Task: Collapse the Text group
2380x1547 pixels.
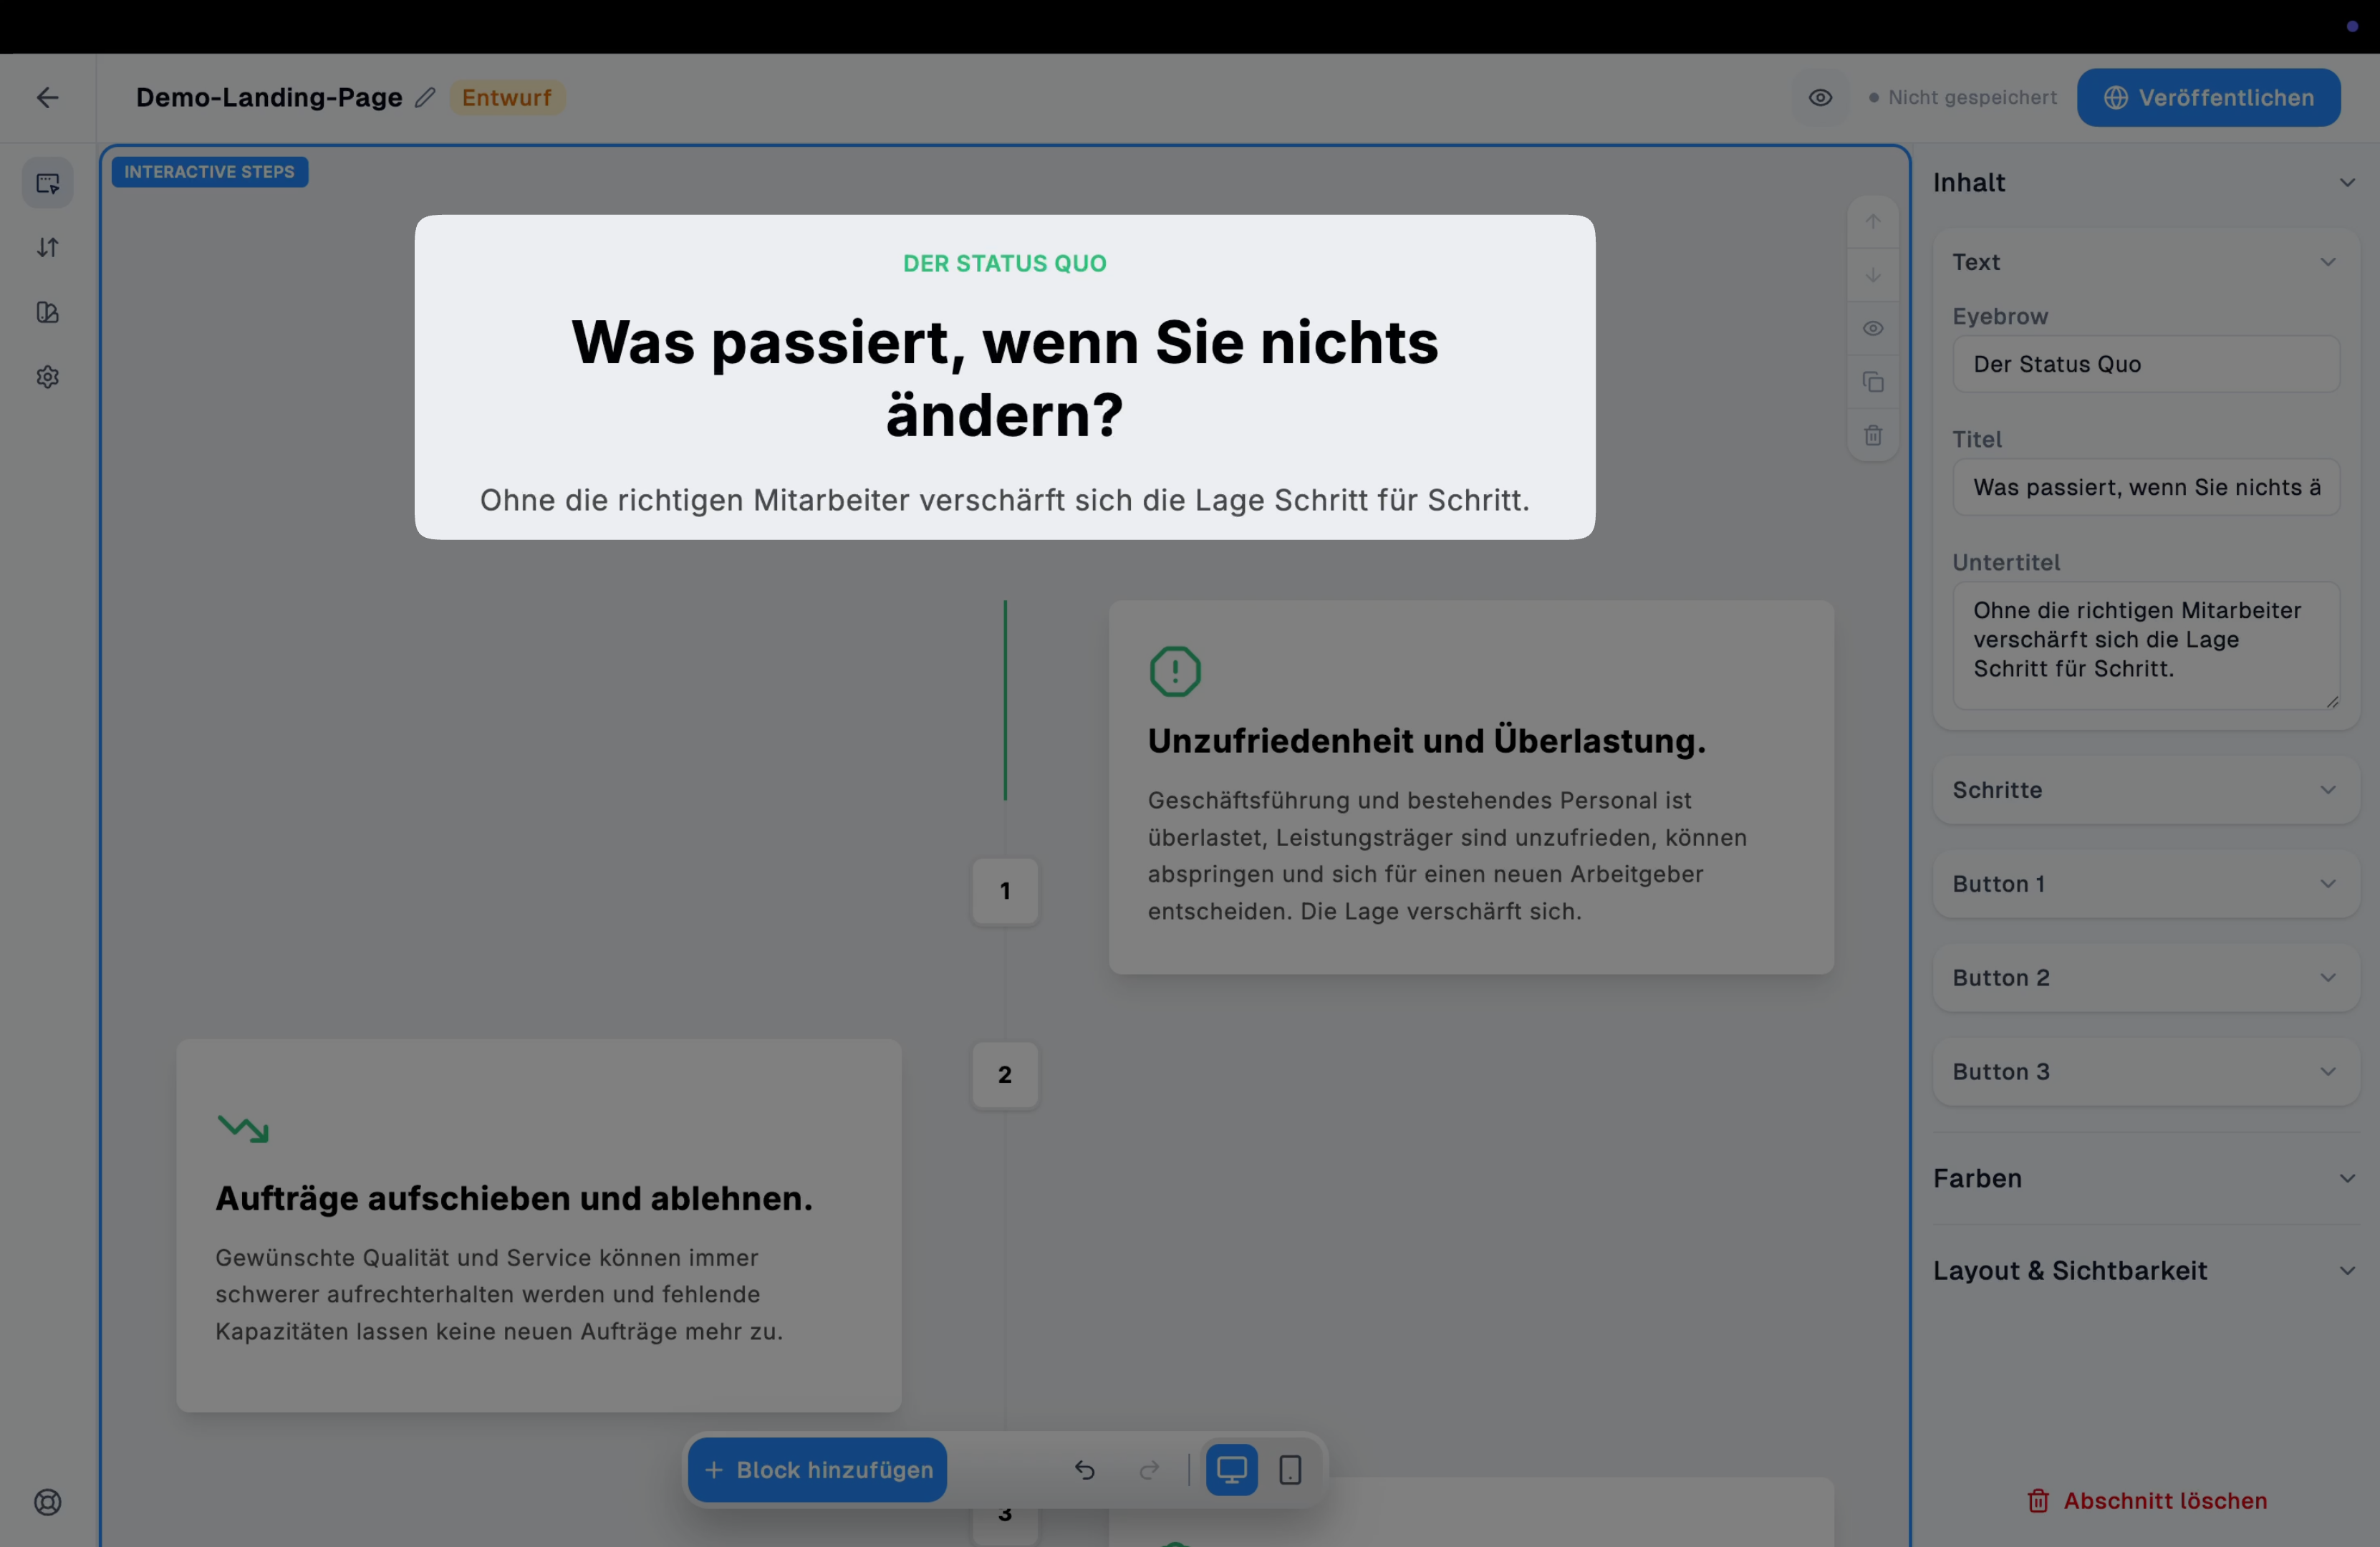Action: 2145,262
